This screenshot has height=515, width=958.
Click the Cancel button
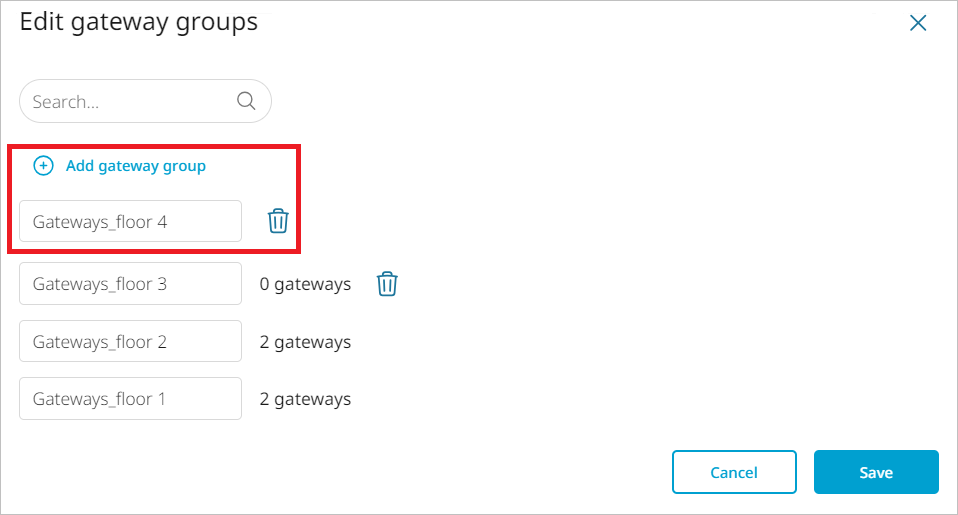point(734,472)
